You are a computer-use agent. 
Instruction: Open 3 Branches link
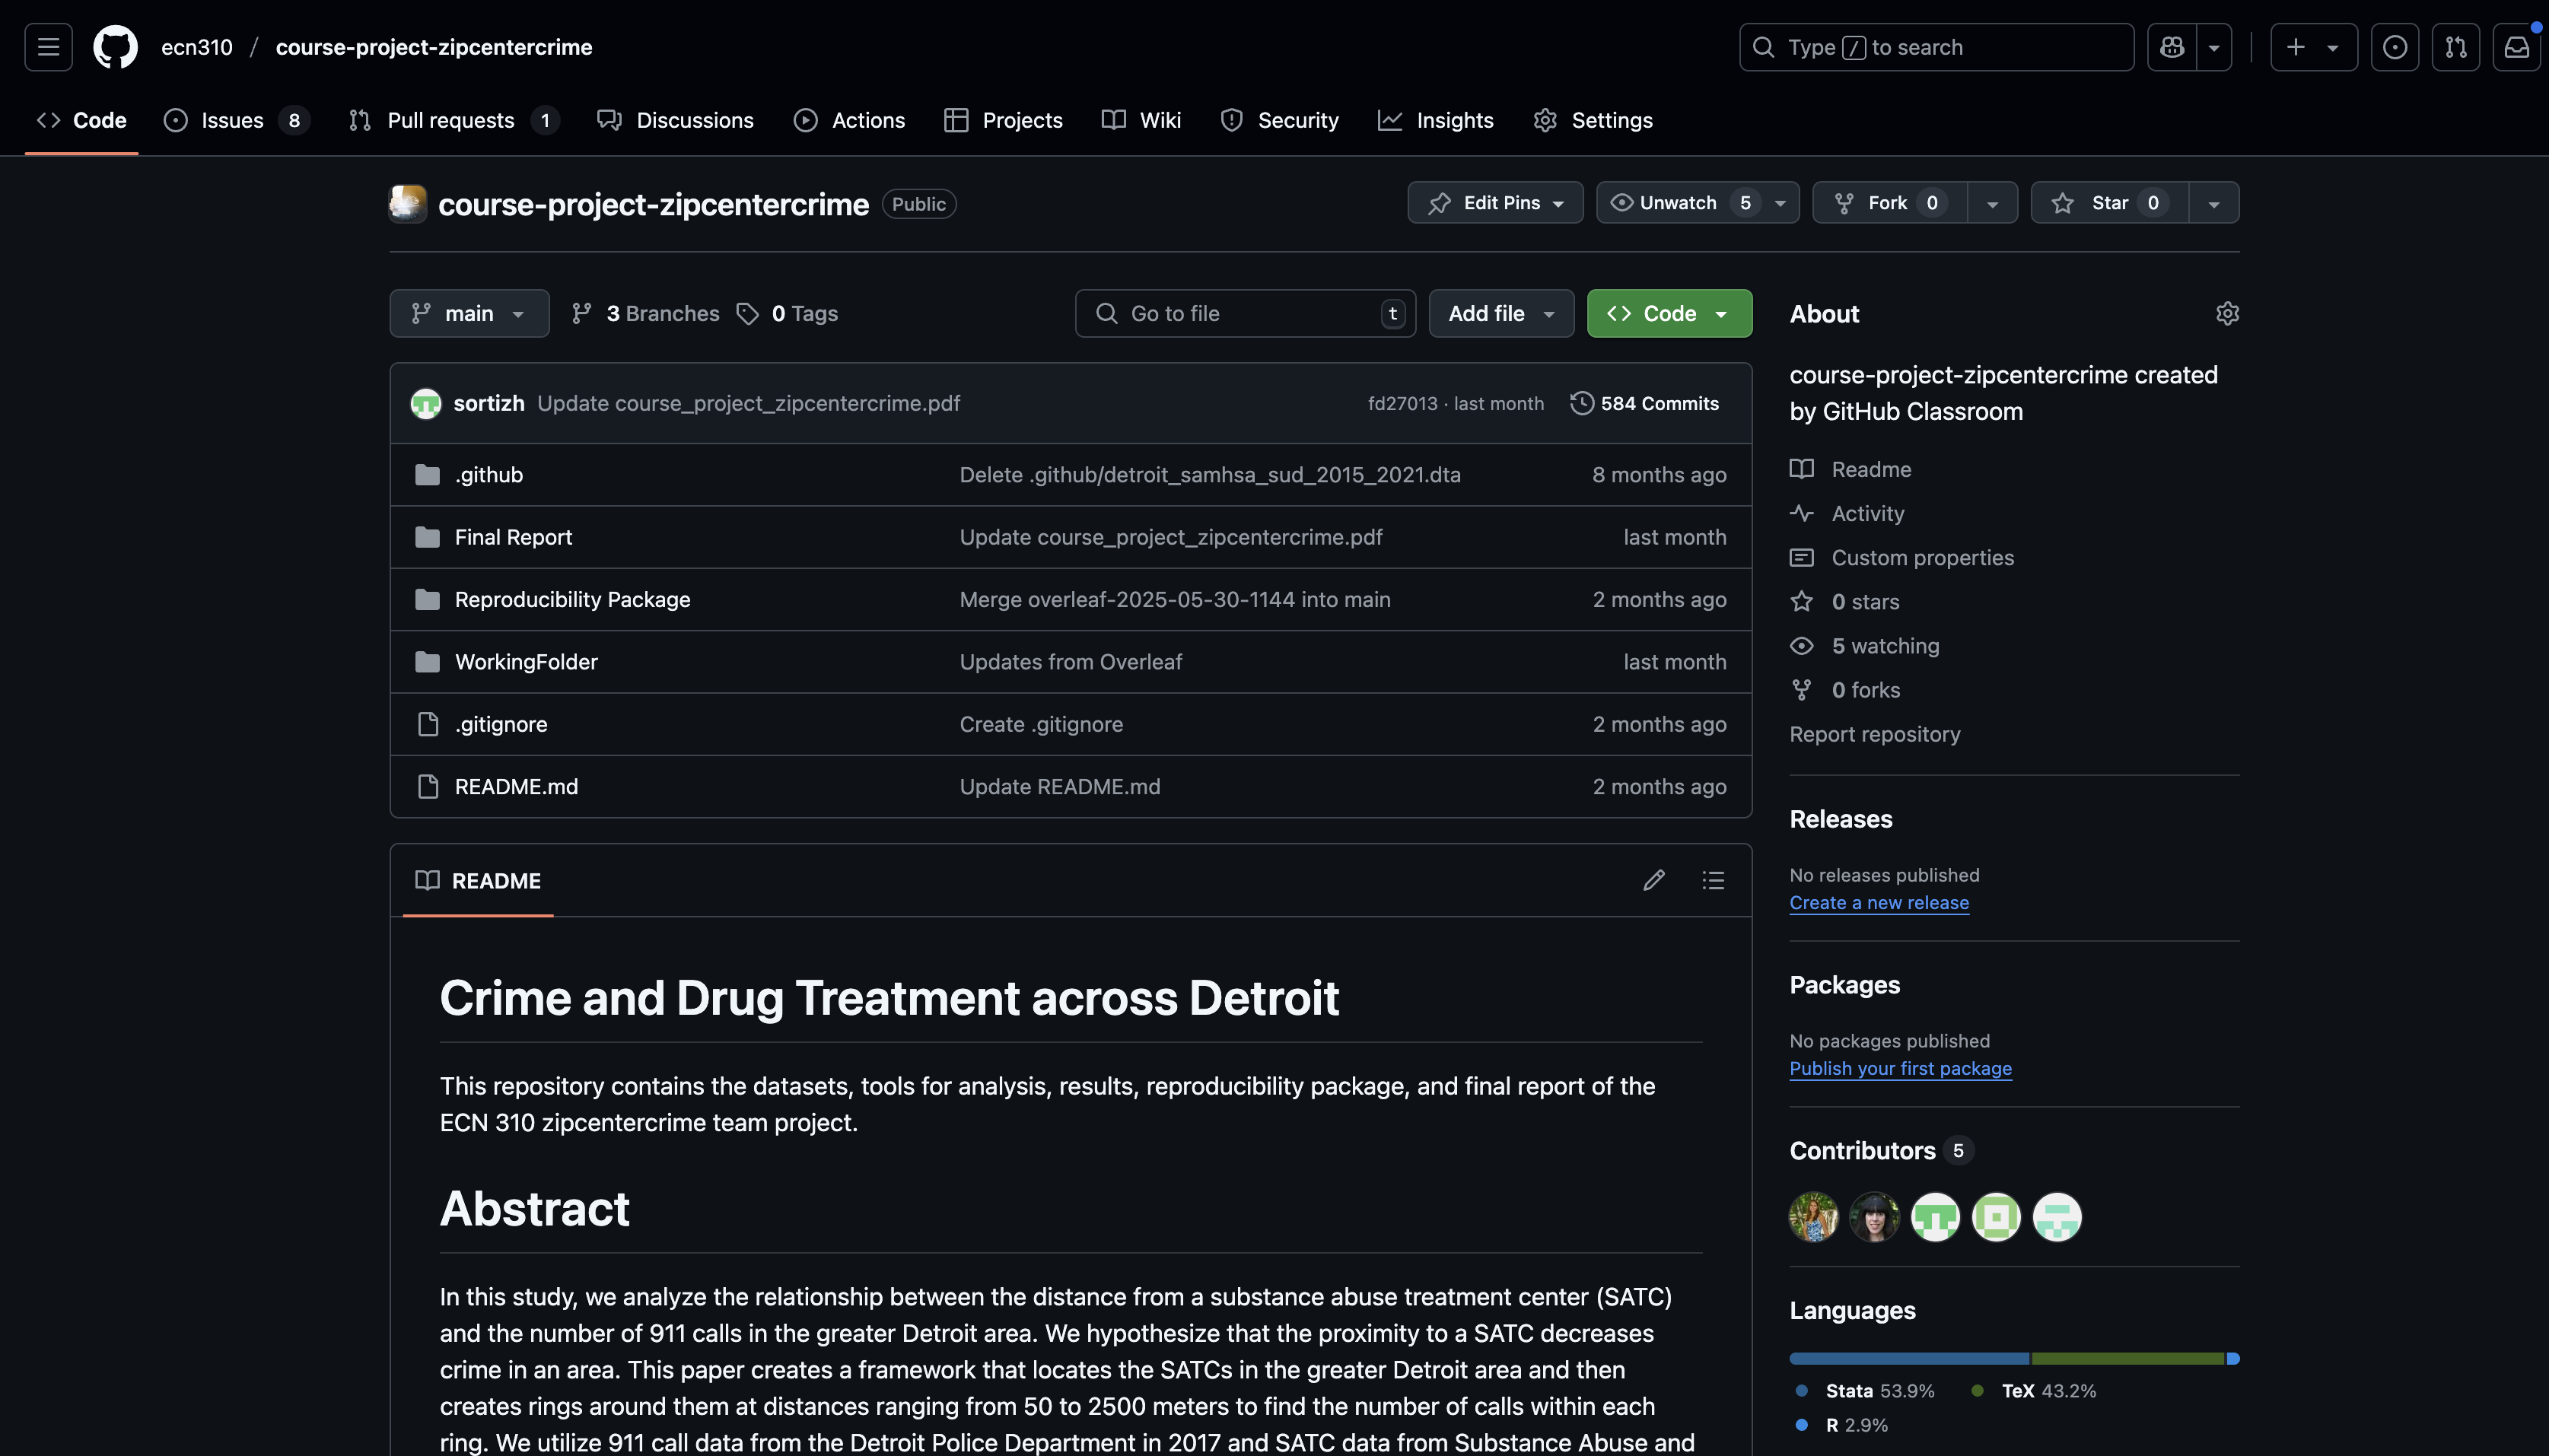[x=645, y=314]
